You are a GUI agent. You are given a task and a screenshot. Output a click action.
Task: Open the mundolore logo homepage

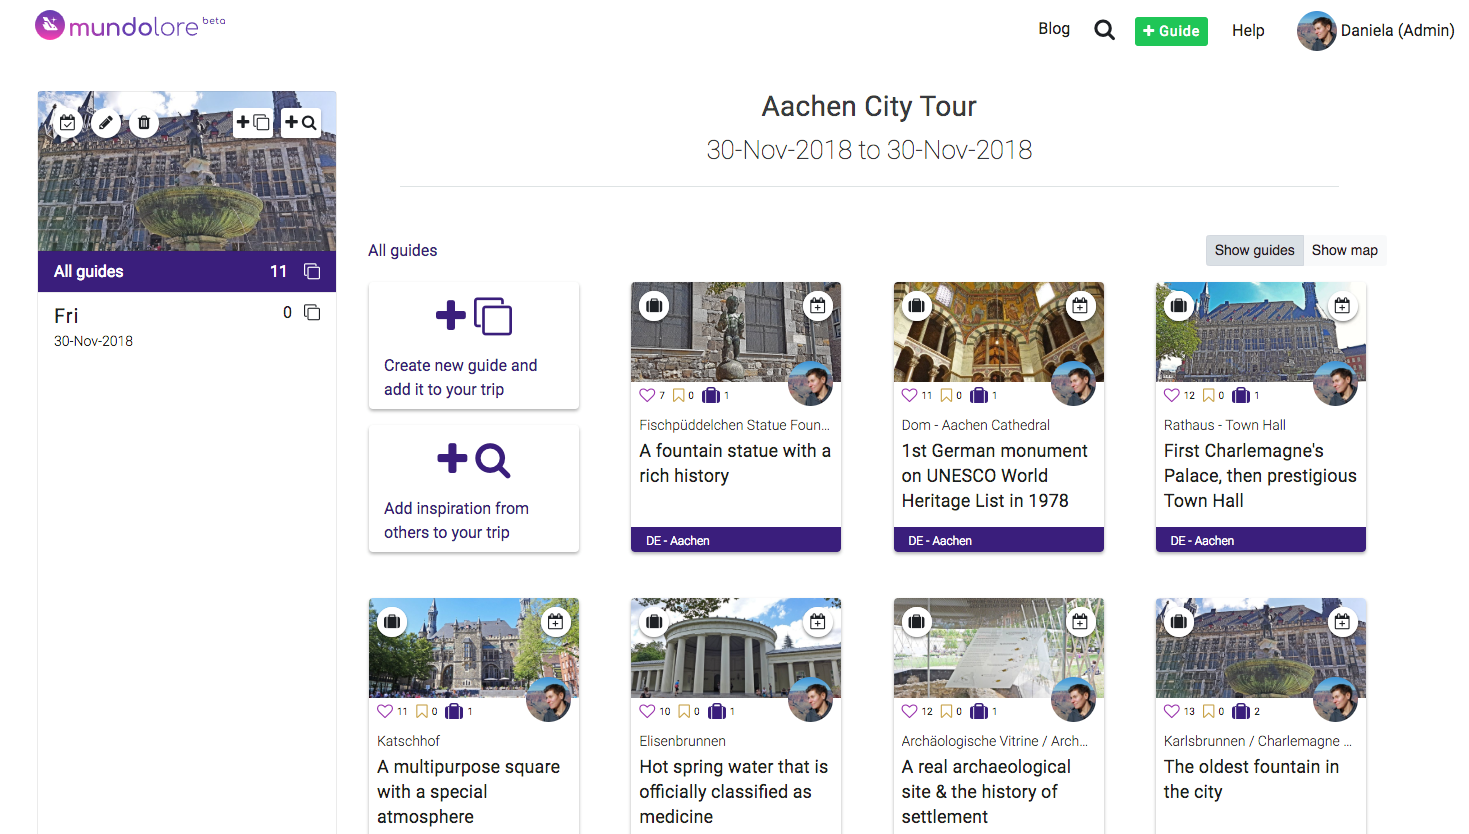click(130, 25)
